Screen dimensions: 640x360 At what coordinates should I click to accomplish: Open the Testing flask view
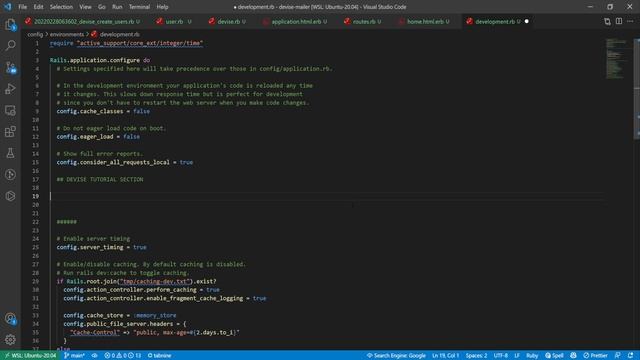pyautogui.click(x=10, y=153)
